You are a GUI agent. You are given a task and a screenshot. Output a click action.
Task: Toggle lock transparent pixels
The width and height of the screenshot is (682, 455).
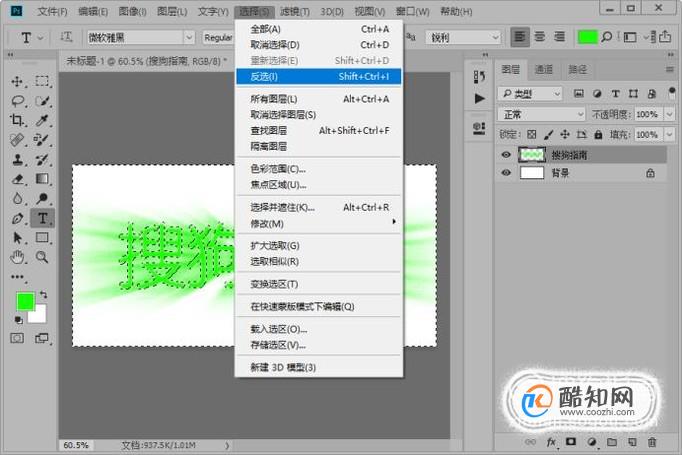pyautogui.click(x=532, y=134)
